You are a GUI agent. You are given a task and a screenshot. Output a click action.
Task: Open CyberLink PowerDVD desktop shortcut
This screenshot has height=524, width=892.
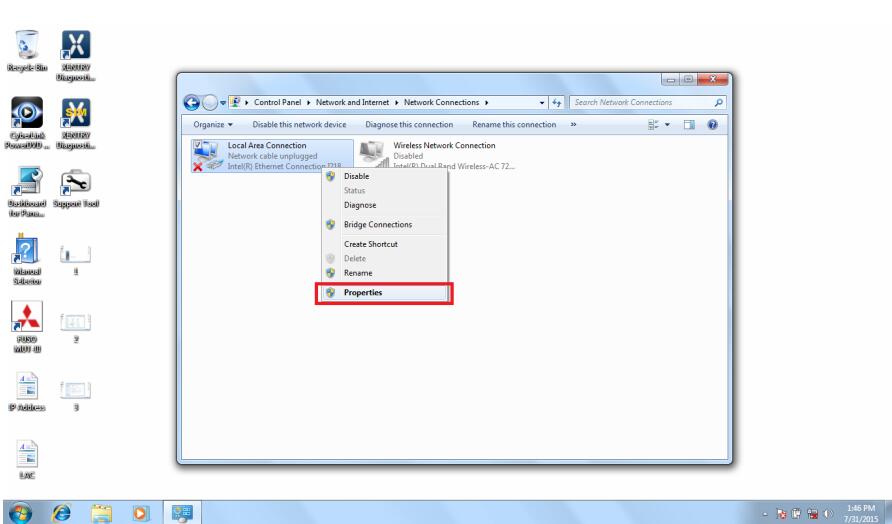27,123
